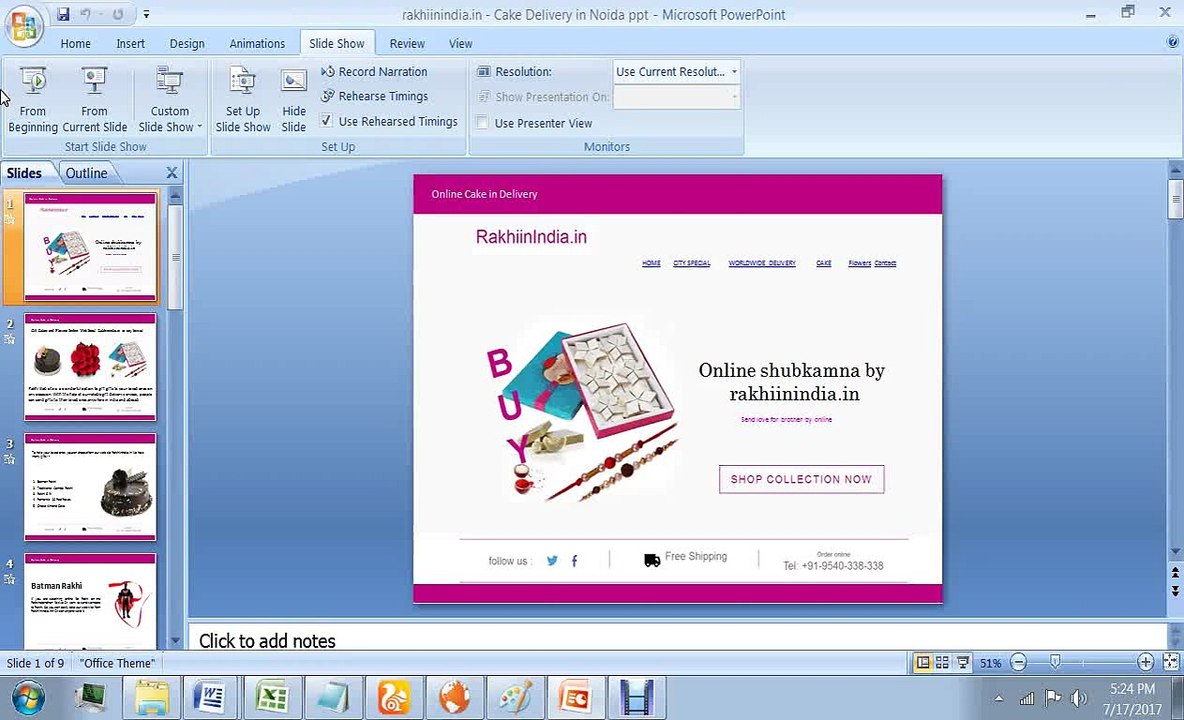Click the SHOP COLLECTION NOW button
Screen dimensions: 1184x720
click(801, 479)
